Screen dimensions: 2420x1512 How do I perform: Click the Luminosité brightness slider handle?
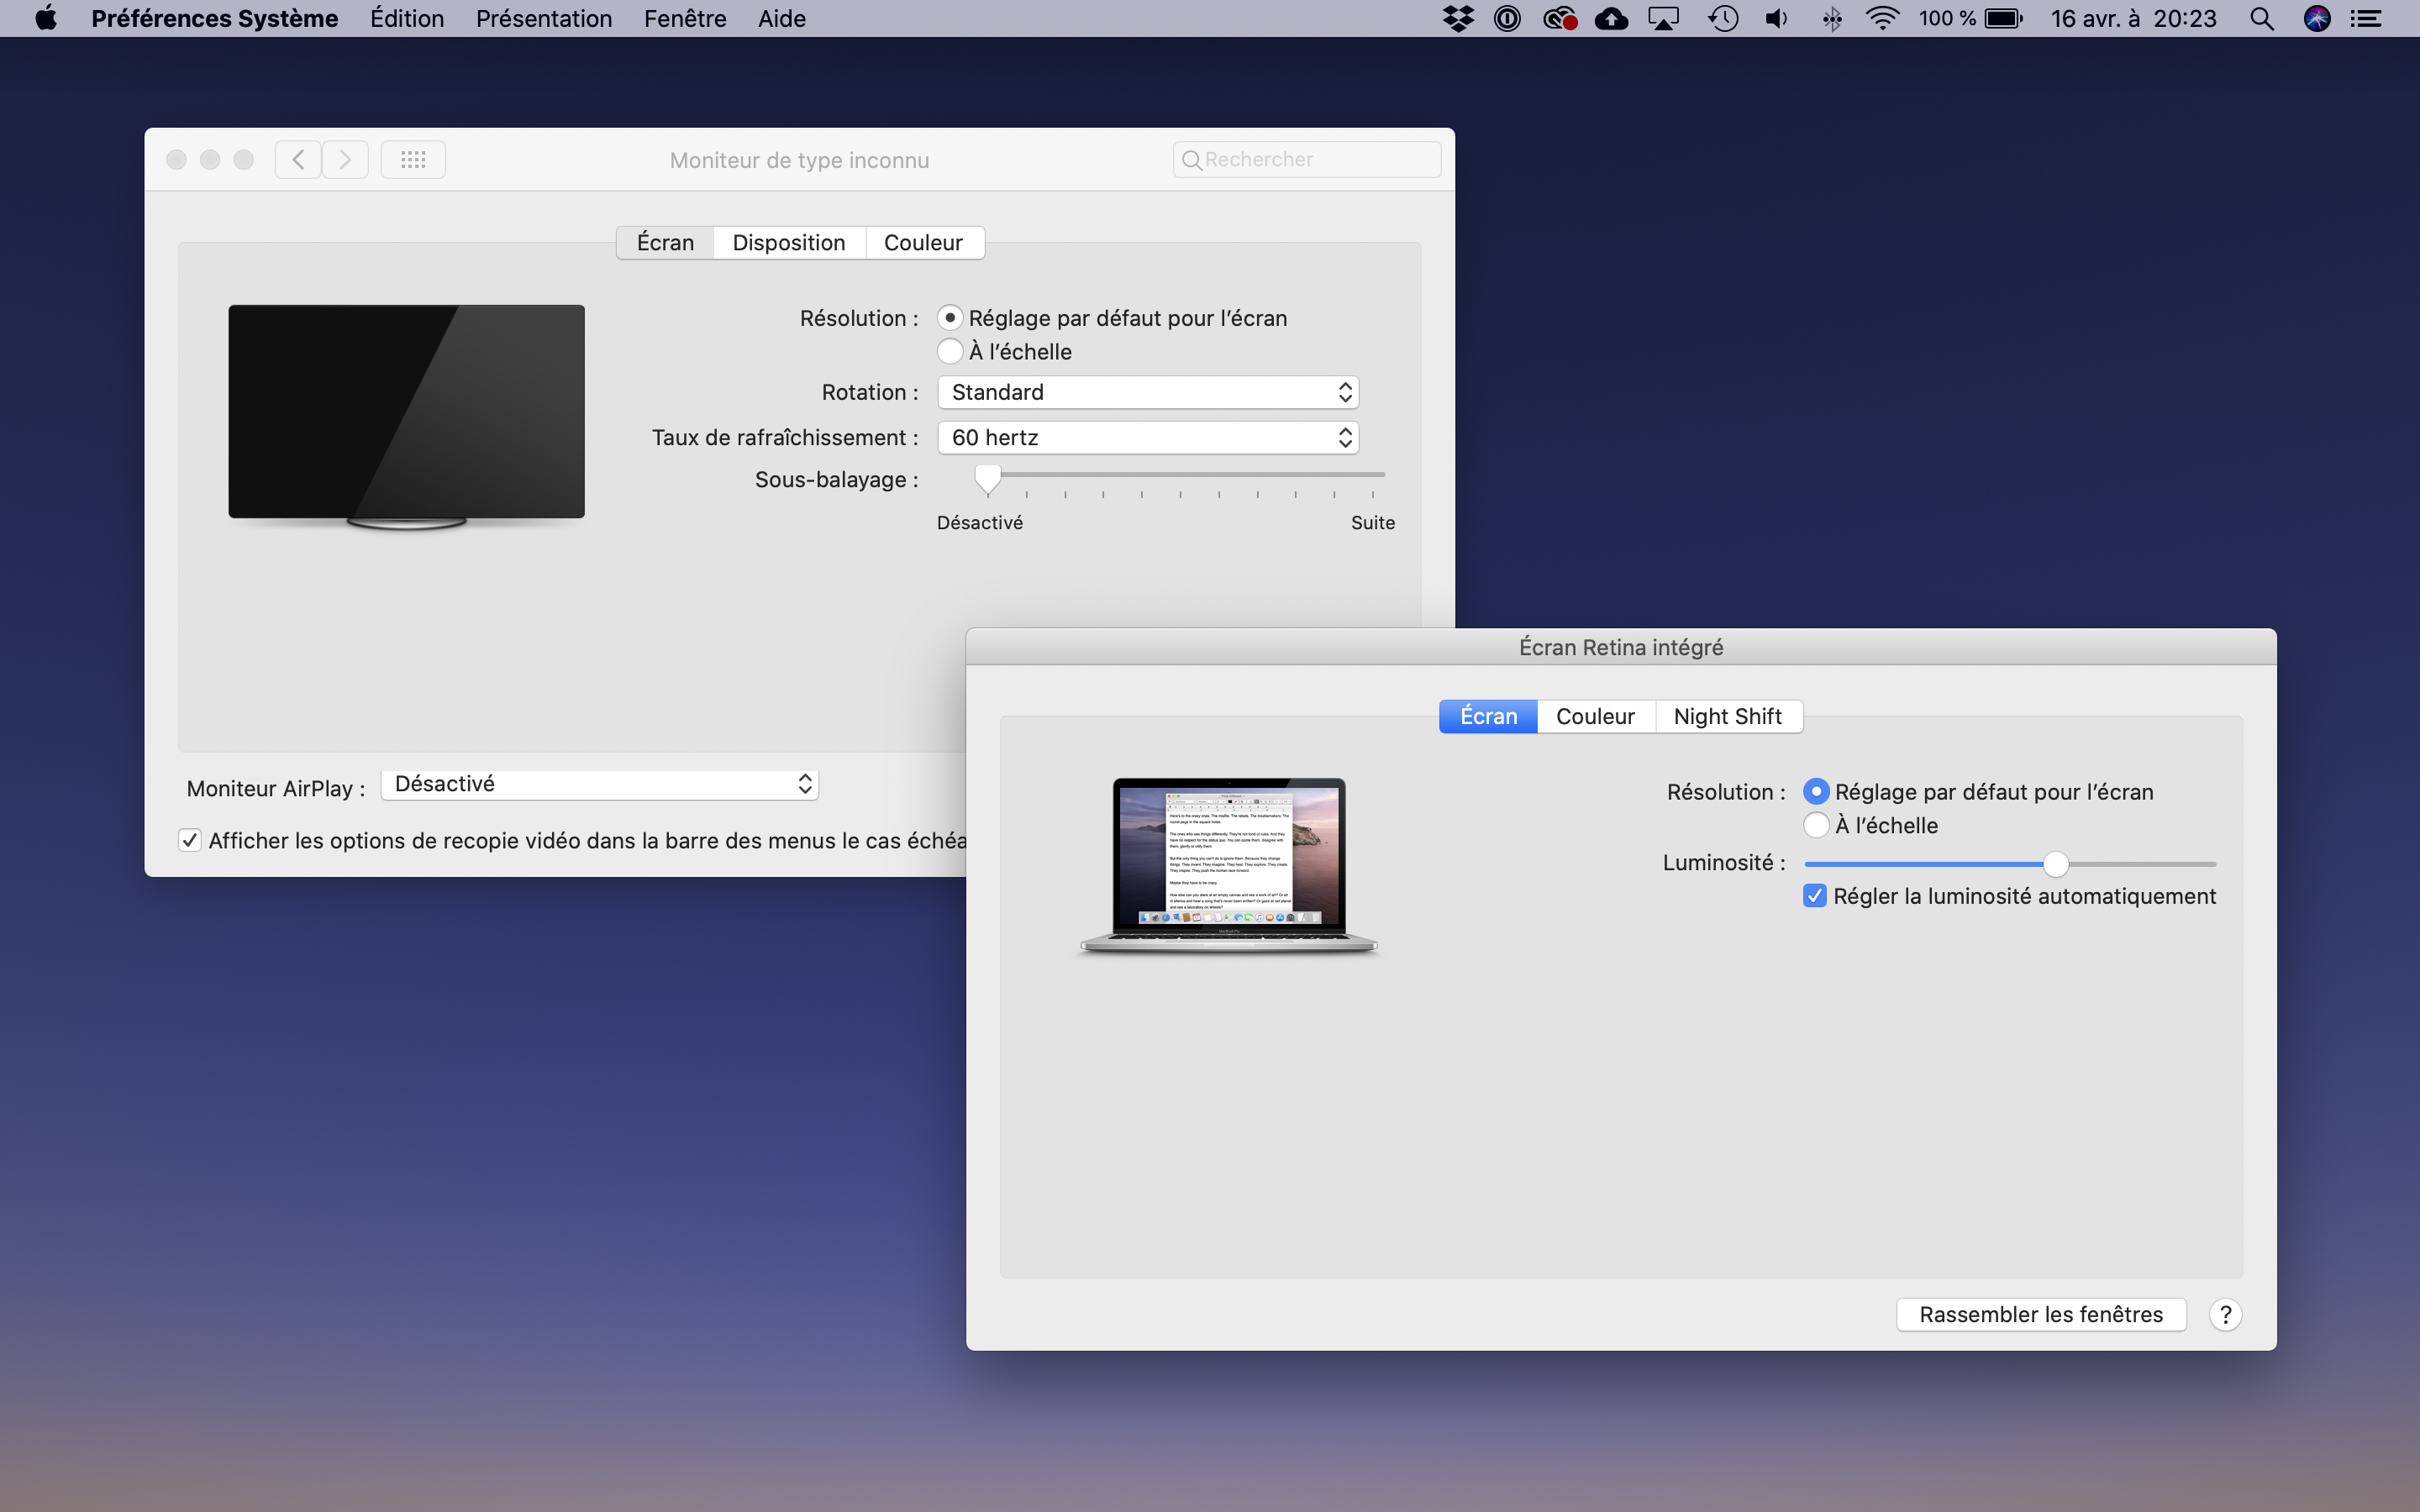tap(2055, 863)
